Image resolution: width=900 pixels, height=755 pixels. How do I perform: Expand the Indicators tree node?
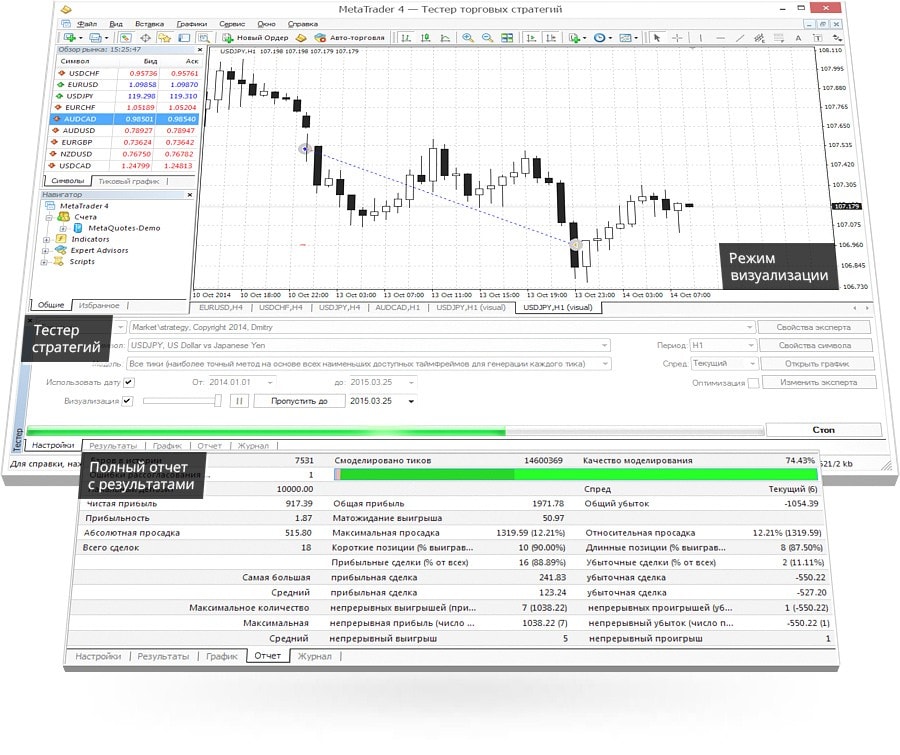click(47, 239)
